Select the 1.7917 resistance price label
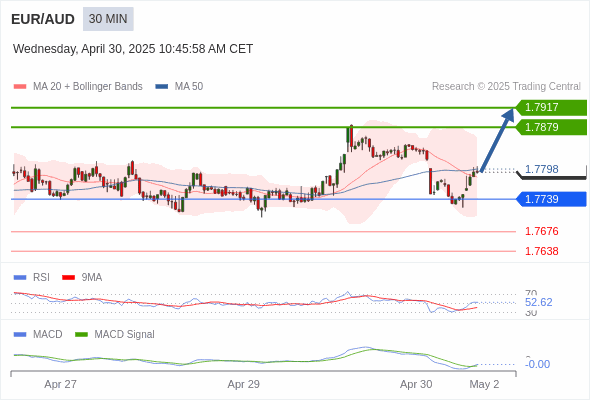 point(551,108)
